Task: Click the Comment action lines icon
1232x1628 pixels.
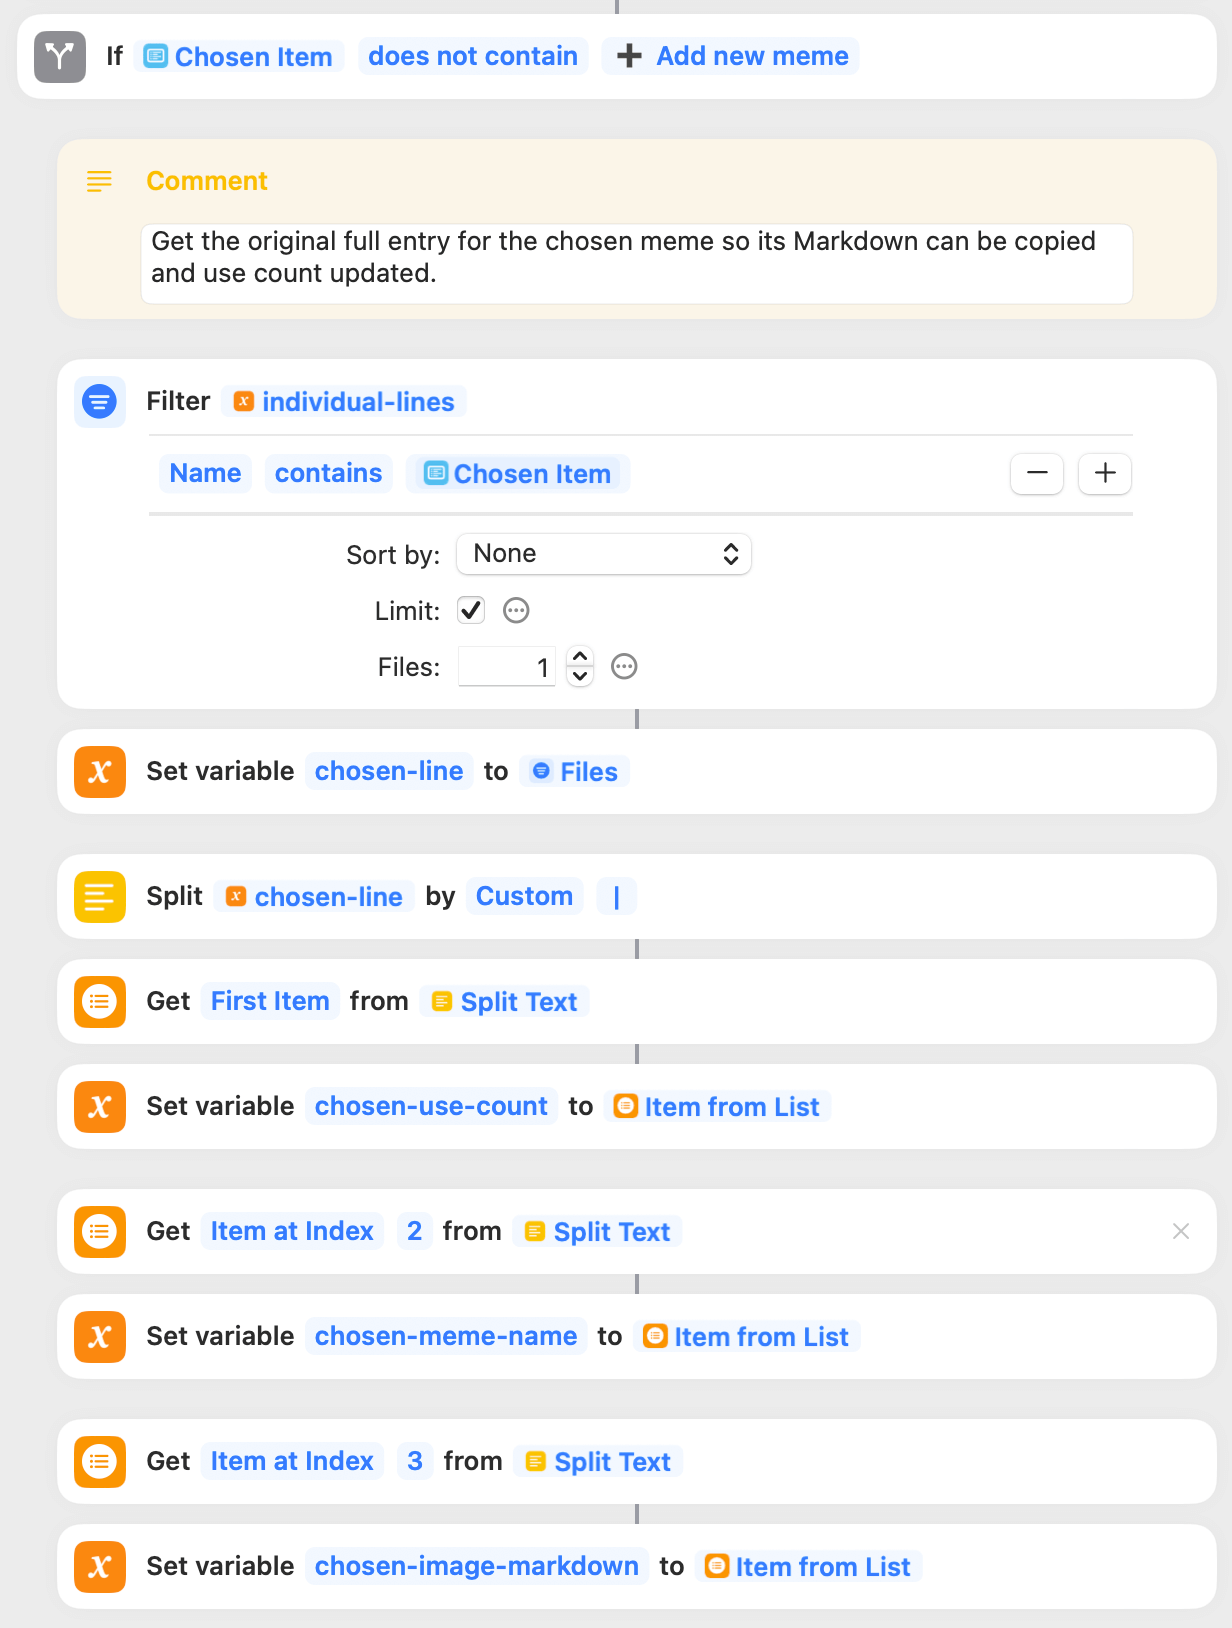Action: click(x=99, y=181)
